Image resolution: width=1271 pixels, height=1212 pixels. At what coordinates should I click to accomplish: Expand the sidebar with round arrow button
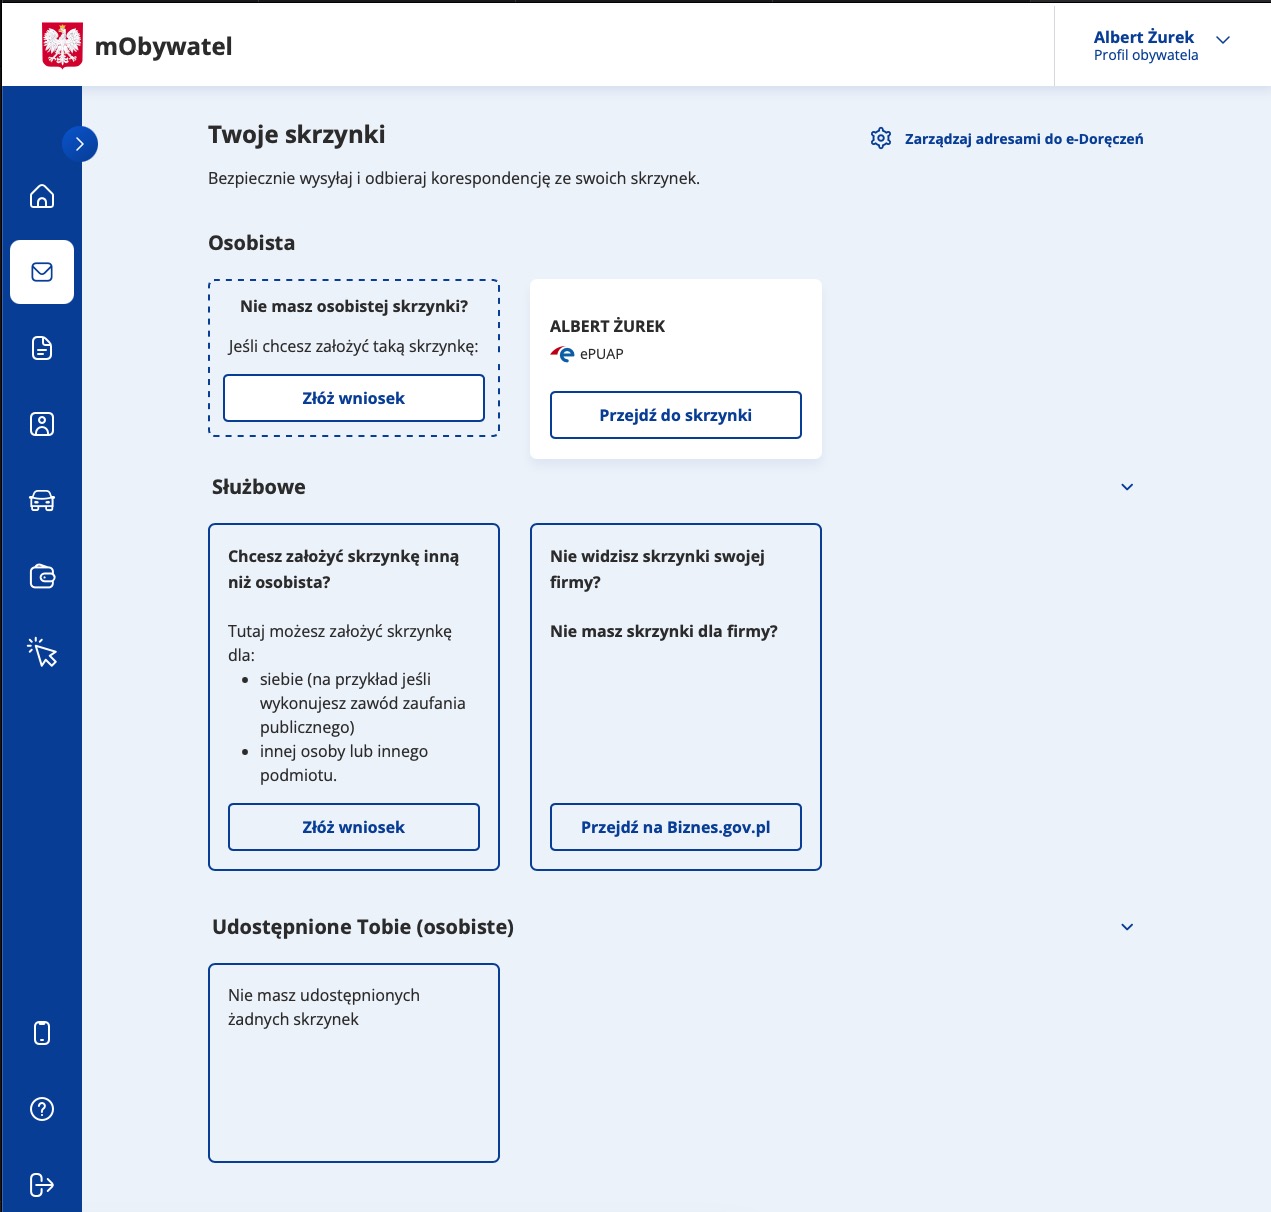80,144
